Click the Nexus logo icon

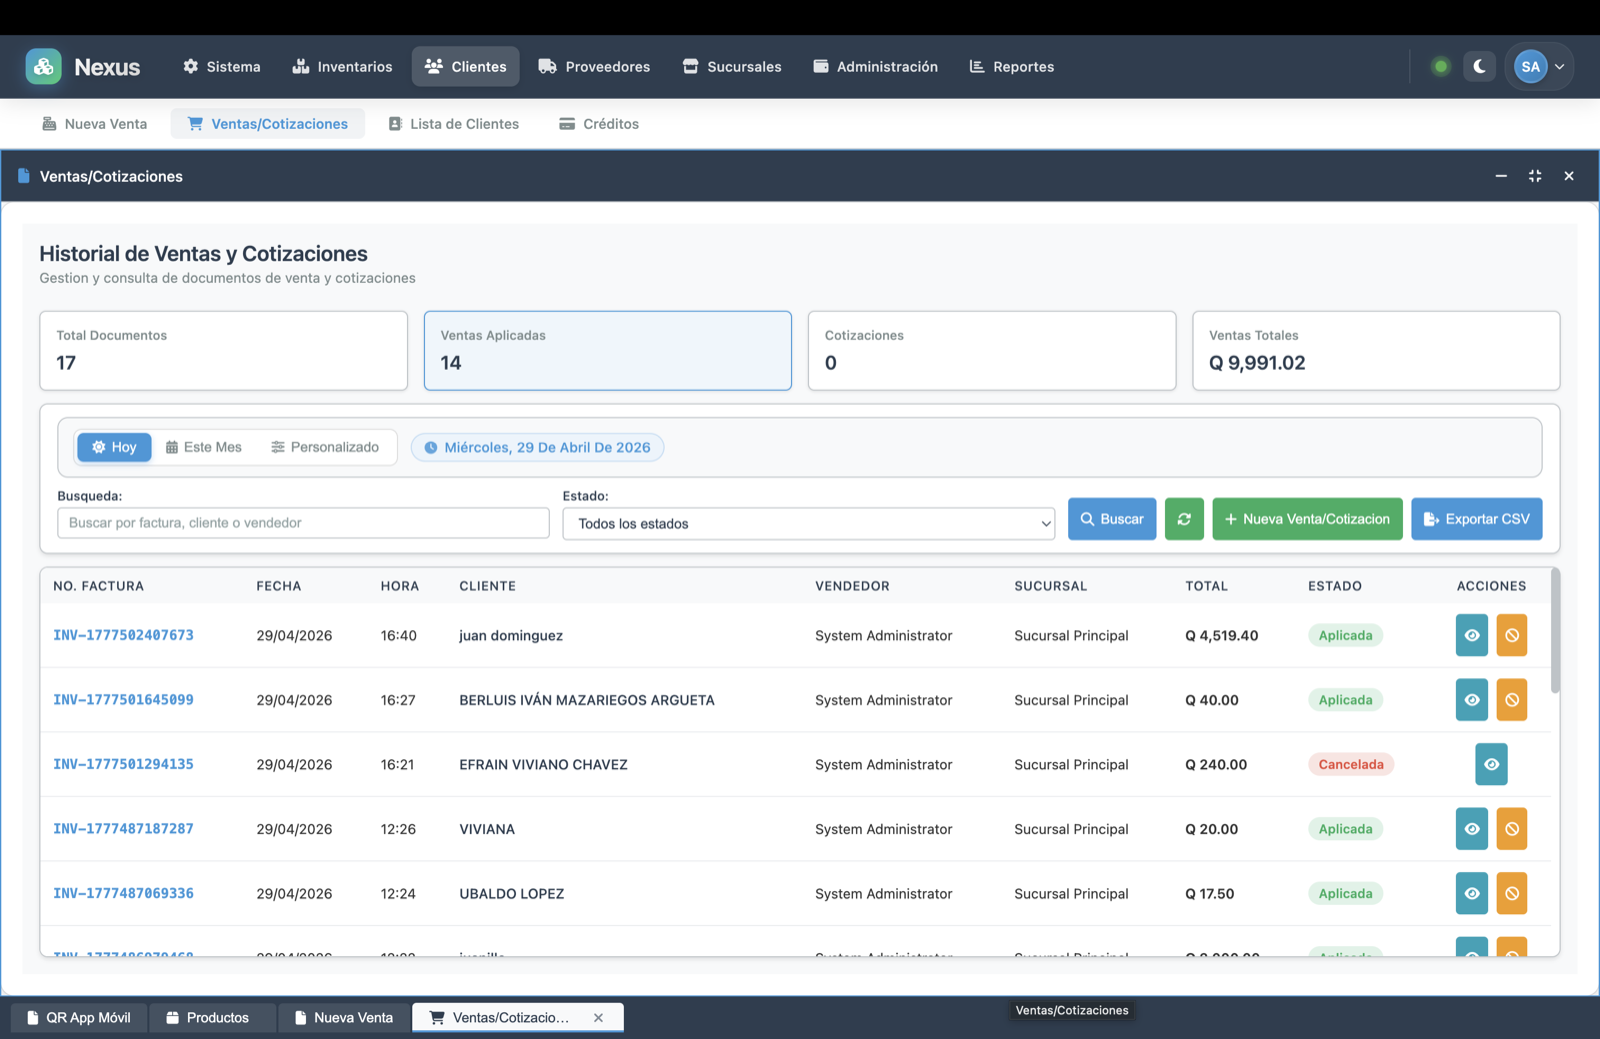43,67
